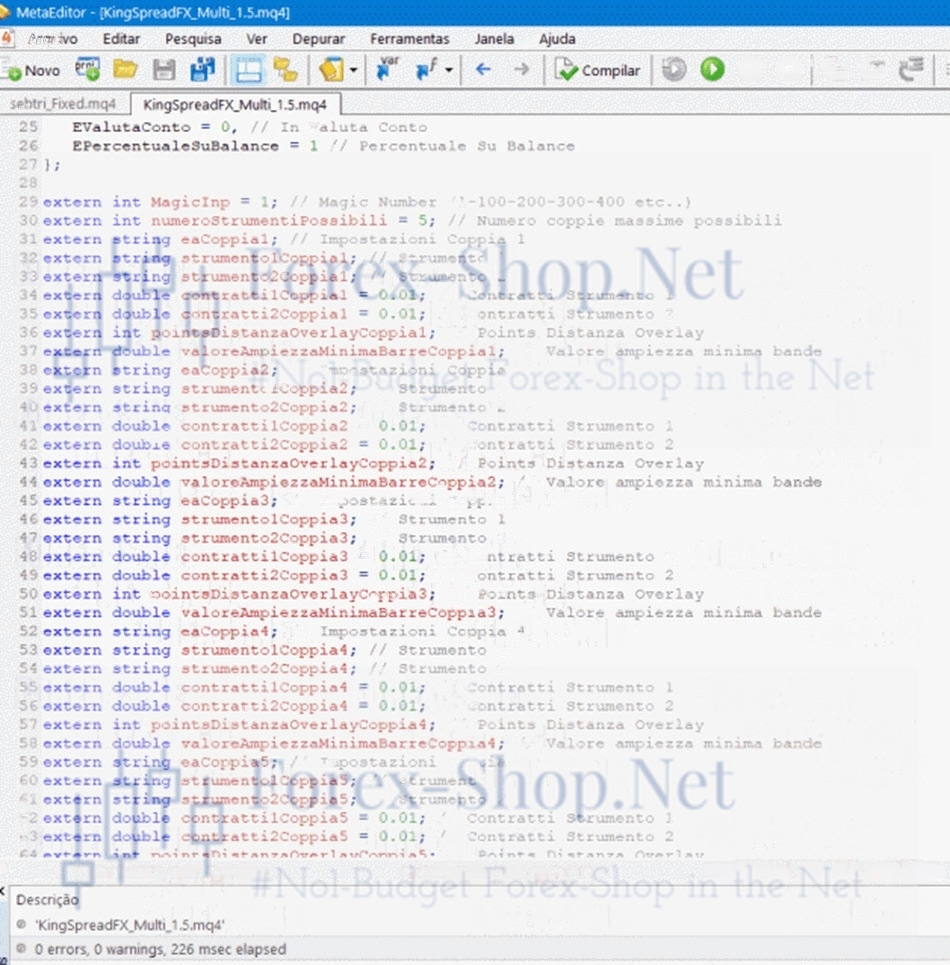Viewport: 950px width, 965px height.
Task: Click 'contratti1Coppia4' on line 55
Action: tap(264, 687)
